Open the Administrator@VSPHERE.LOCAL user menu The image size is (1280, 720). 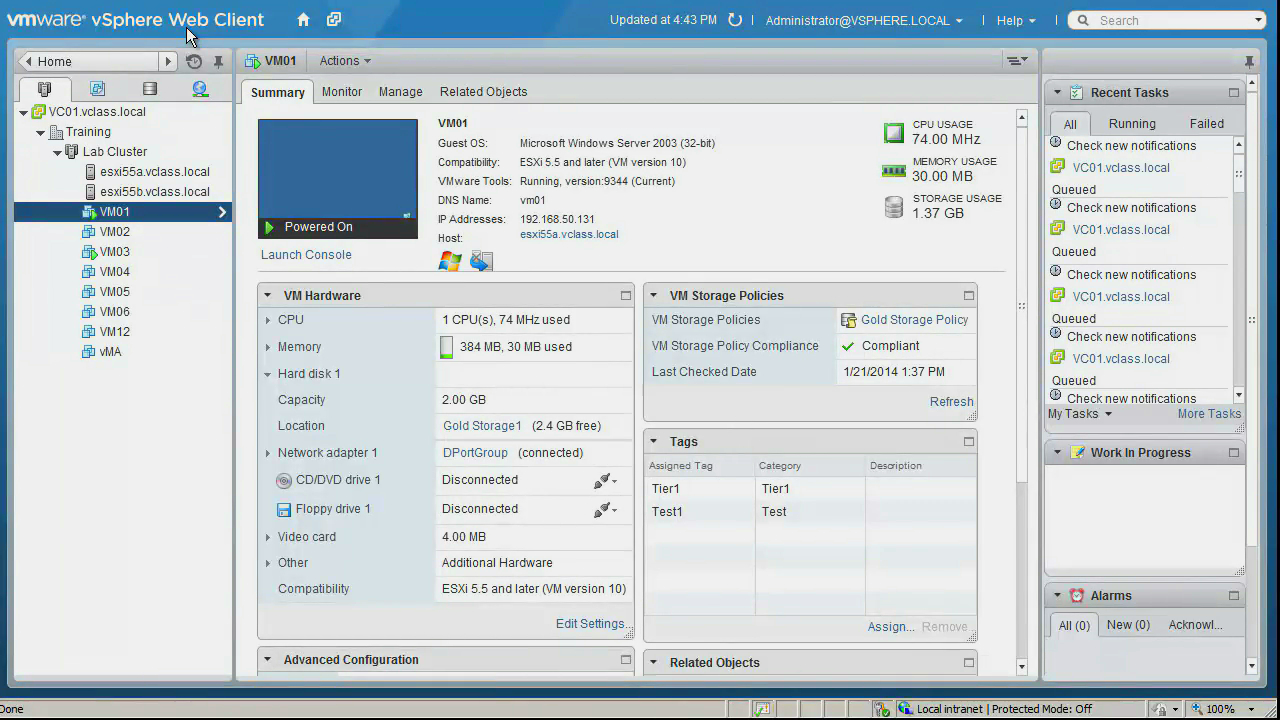[x=864, y=20]
